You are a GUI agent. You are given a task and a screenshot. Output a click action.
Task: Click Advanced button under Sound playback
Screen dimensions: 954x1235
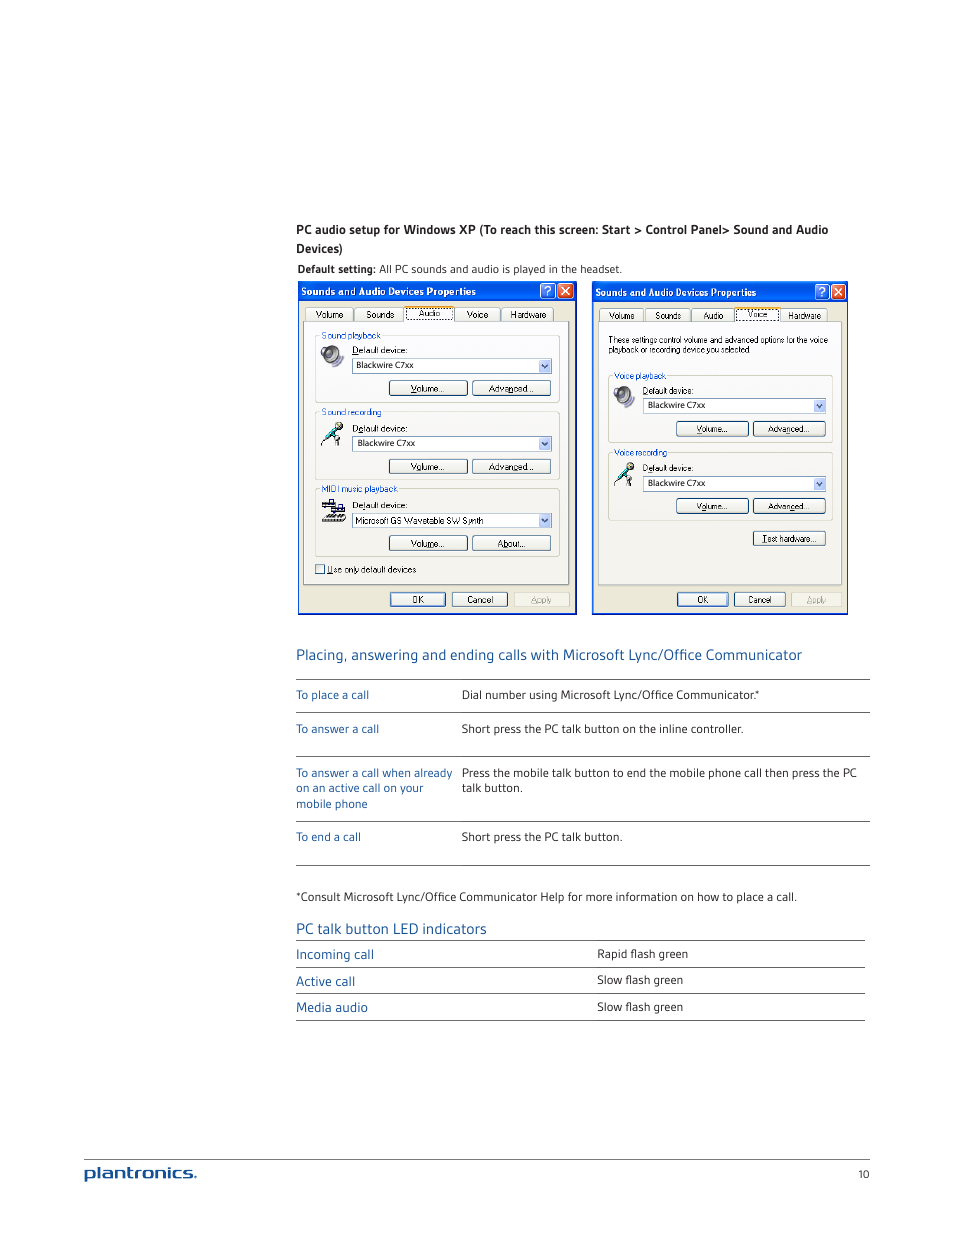click(511, 388)
